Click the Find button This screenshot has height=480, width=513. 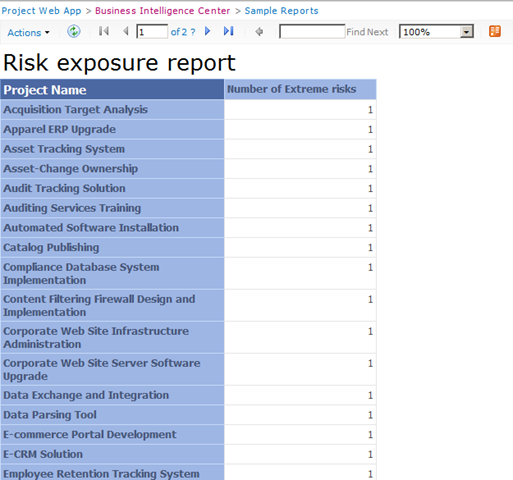356,32
